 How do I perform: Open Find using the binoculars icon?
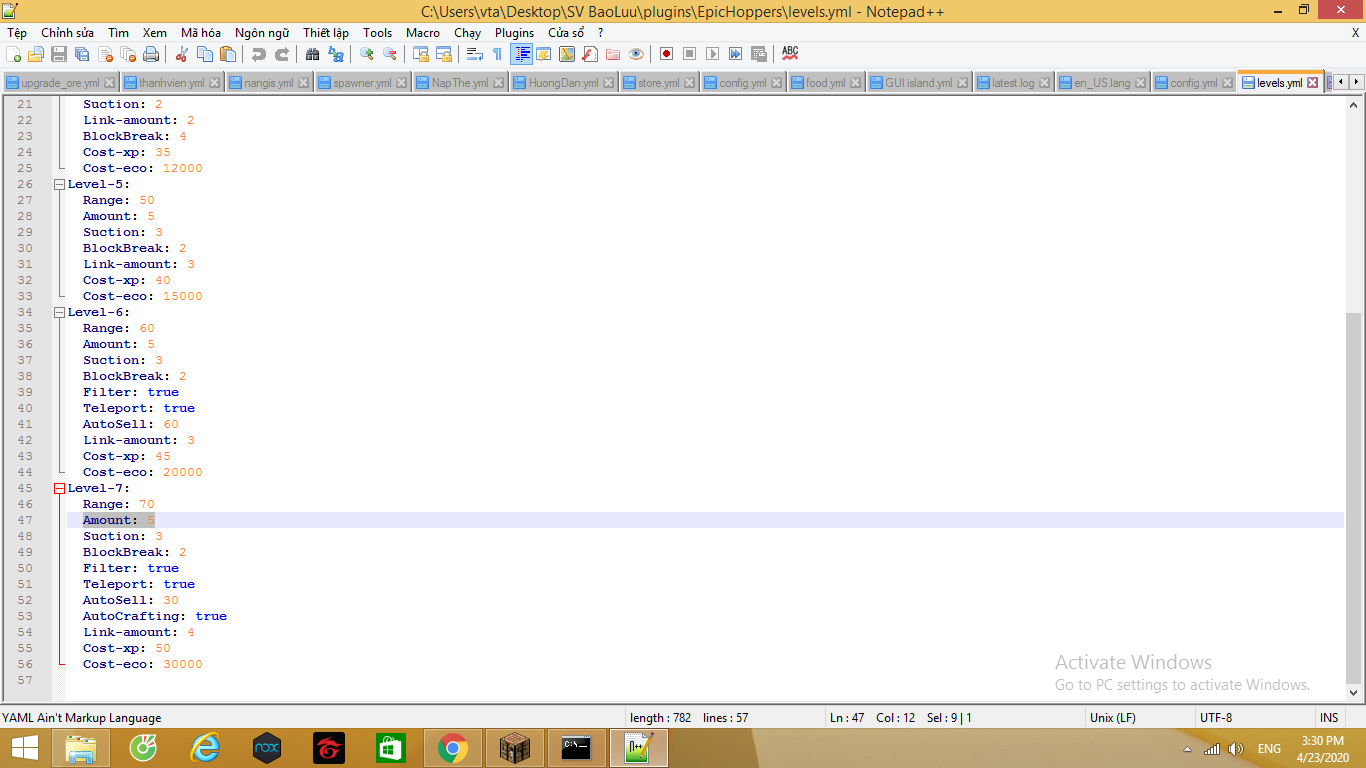pos(312,54)
